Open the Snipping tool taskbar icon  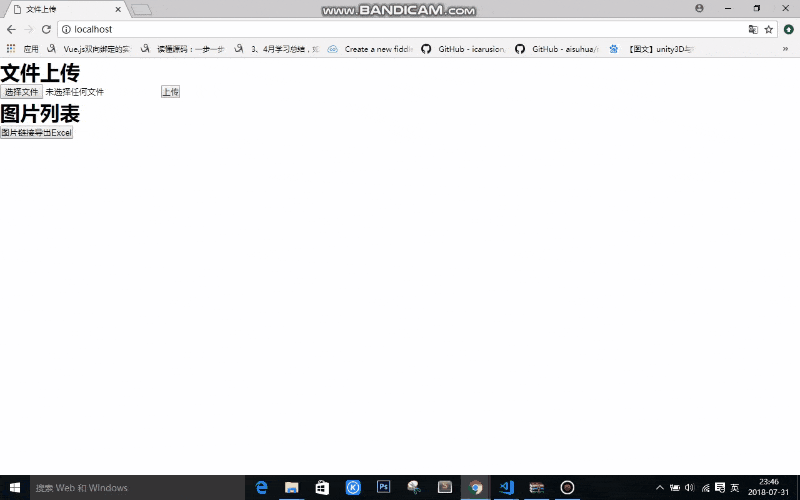tap(414, 488)
